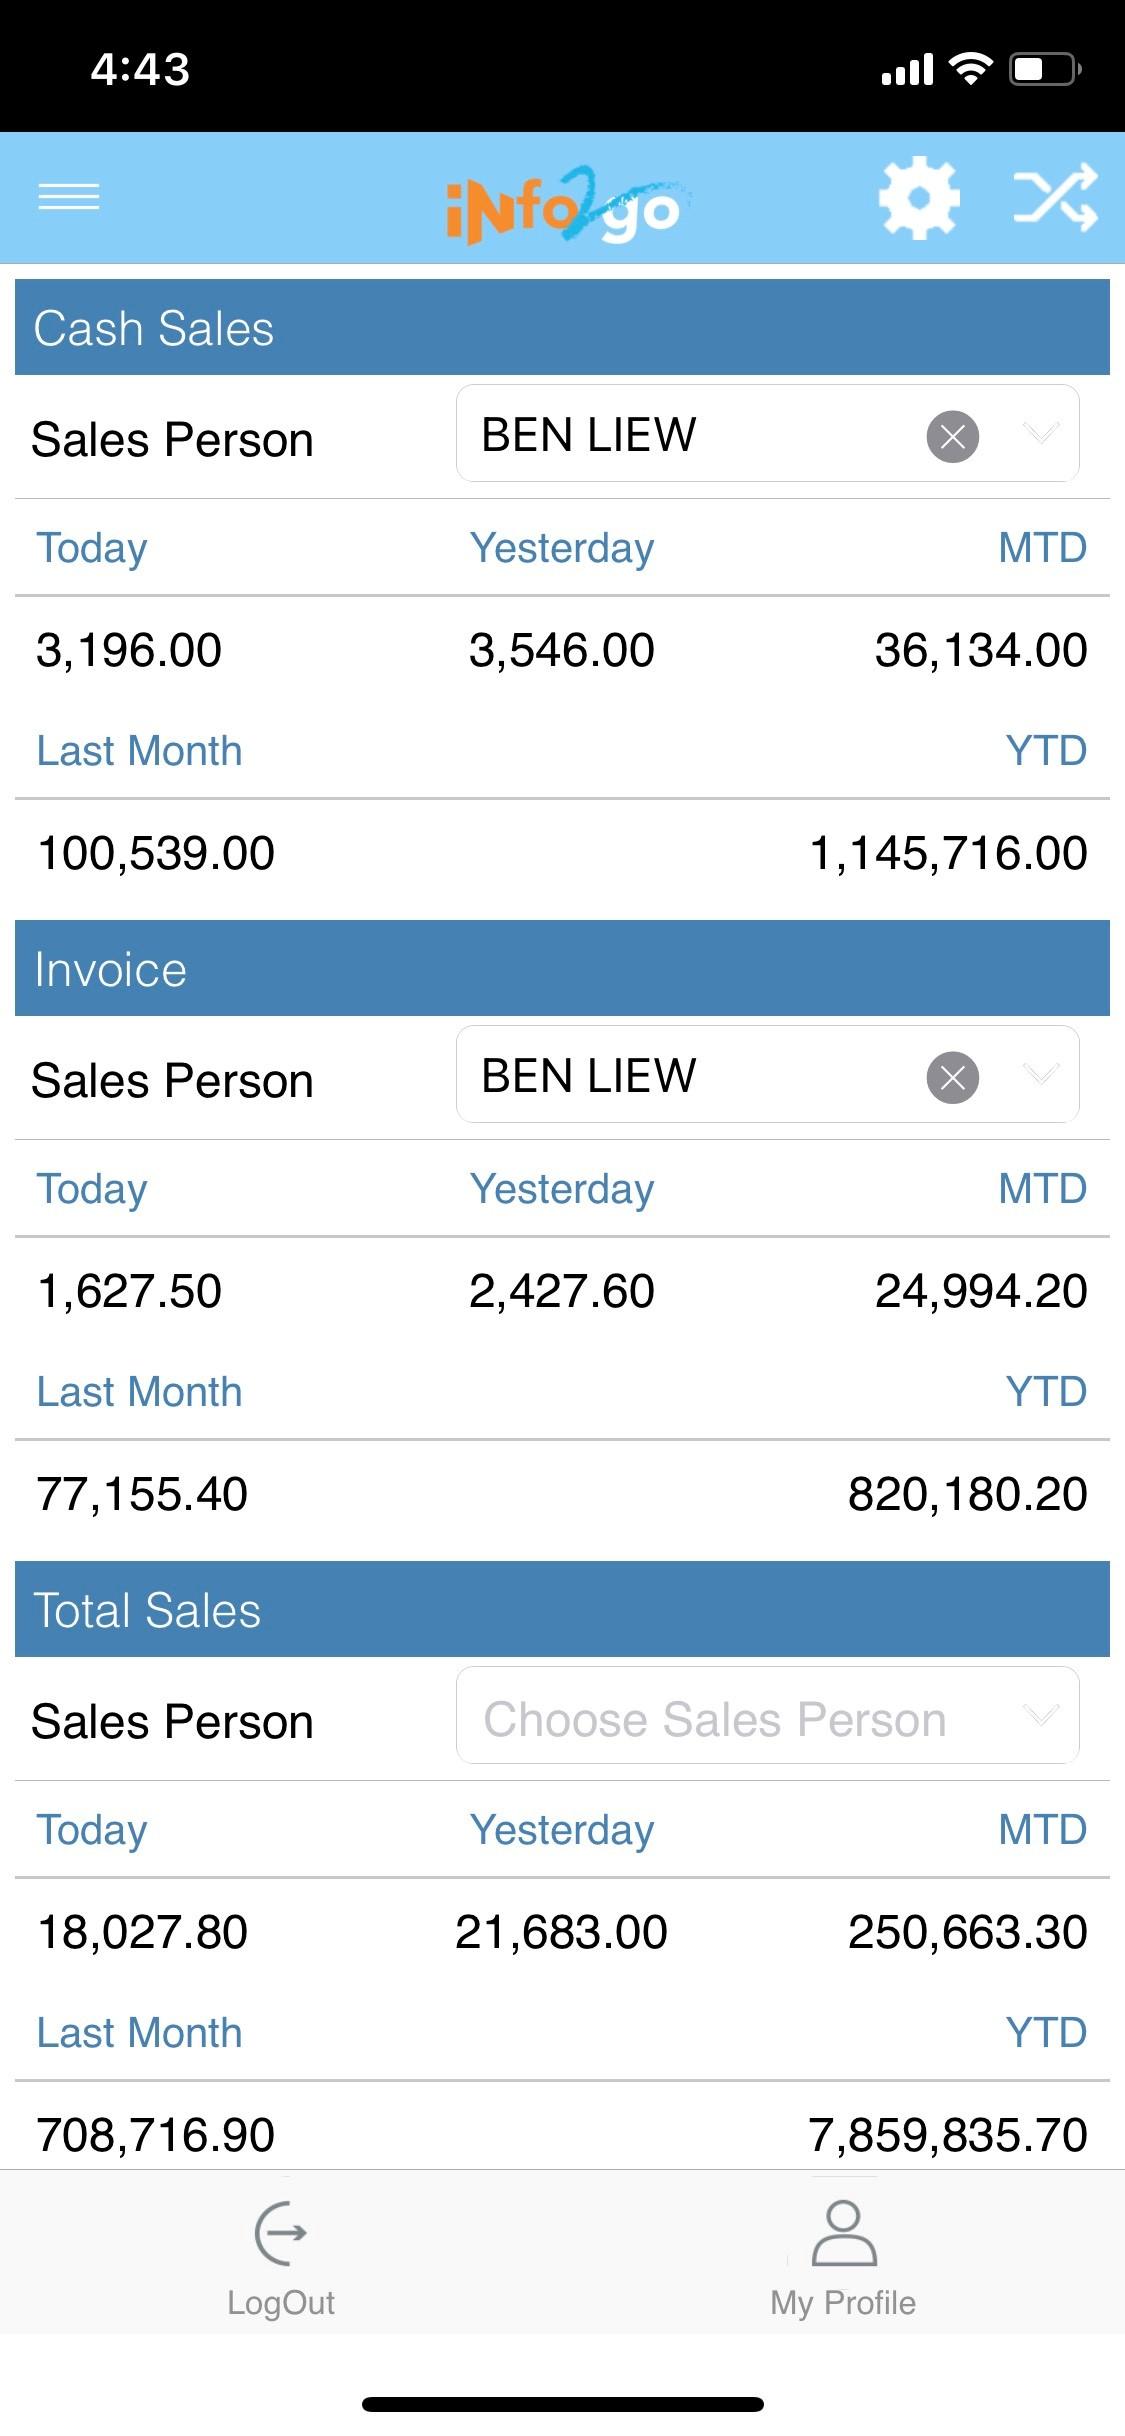Tap Invoice YTD amount 820,180.20
The width and height of the screenshot is (1125, 2436).
966,1494
